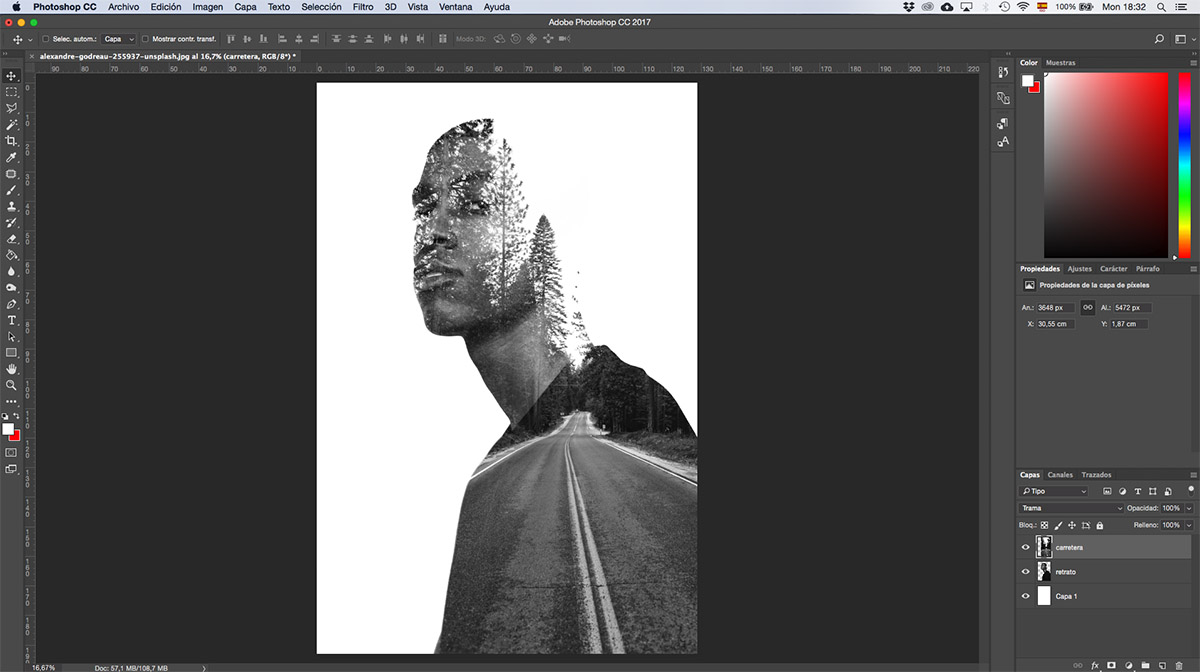This screenshot has height=672, width=1200.
Task: Select the horizontal Type tool
Action: [x=12, y=320]
